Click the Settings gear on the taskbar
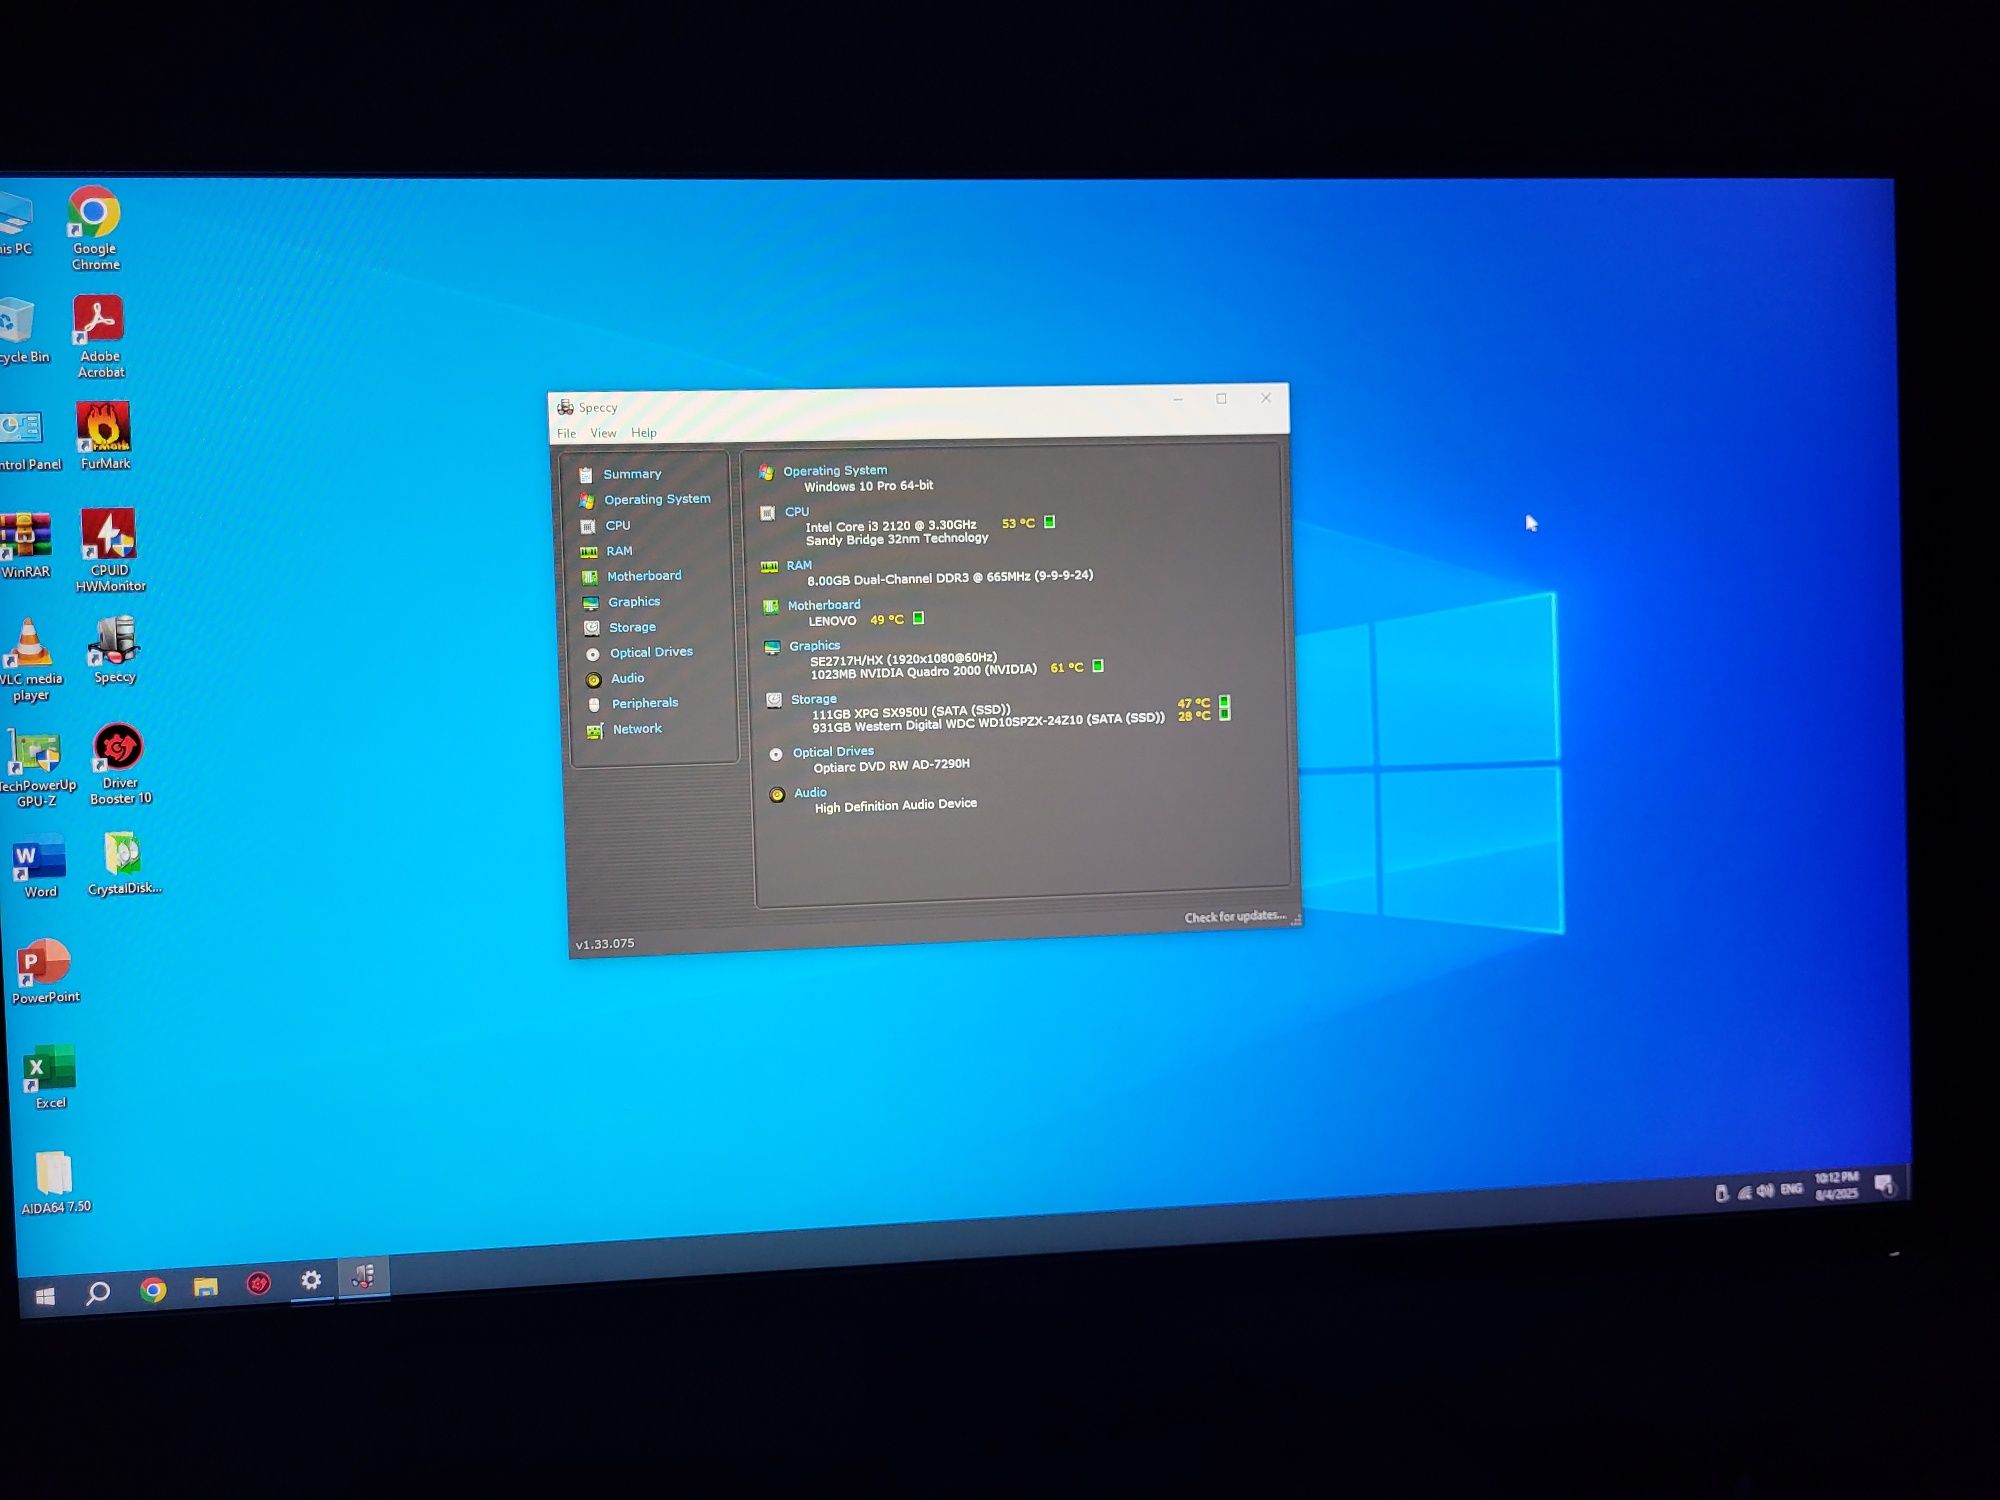 (311, 1280)
